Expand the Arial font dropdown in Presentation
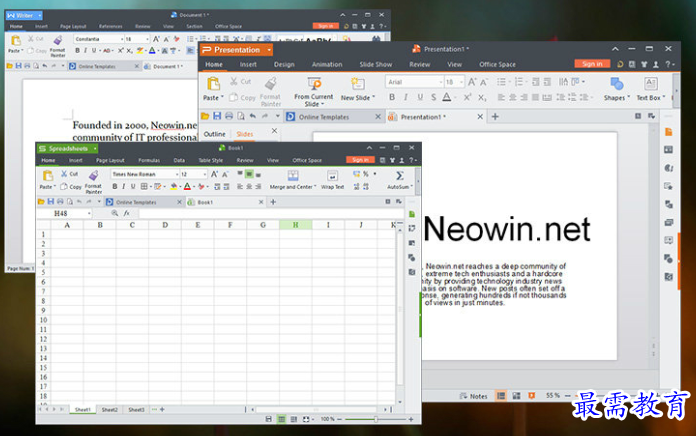The height and width of the screenshot is (436, 696). pyautogui.click(x=438, y=81)
